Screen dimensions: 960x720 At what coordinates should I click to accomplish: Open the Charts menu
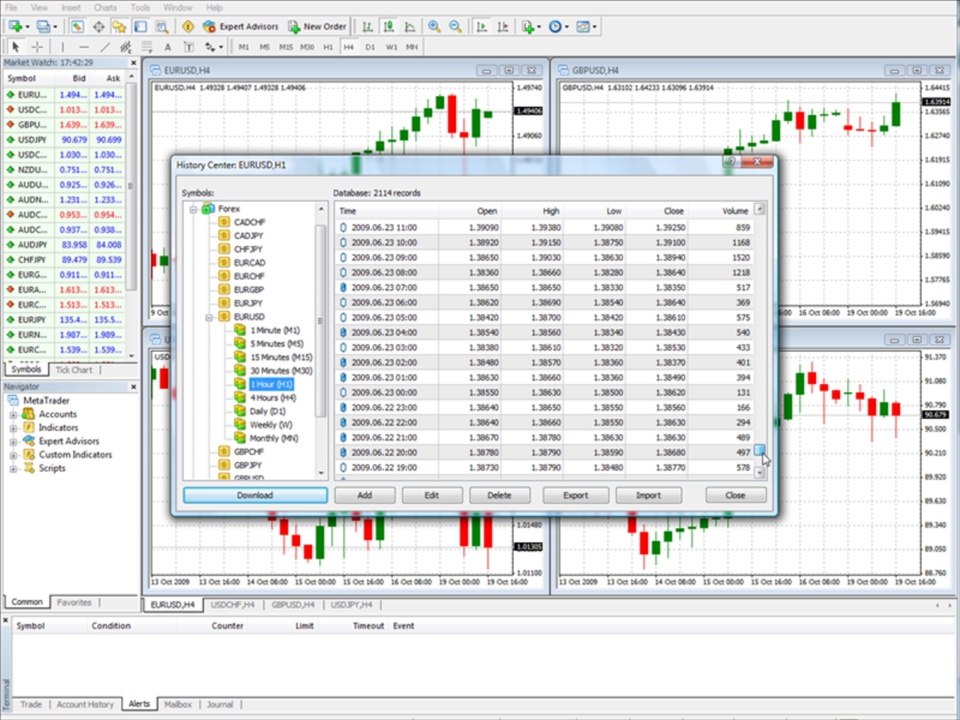click(105, 7)
